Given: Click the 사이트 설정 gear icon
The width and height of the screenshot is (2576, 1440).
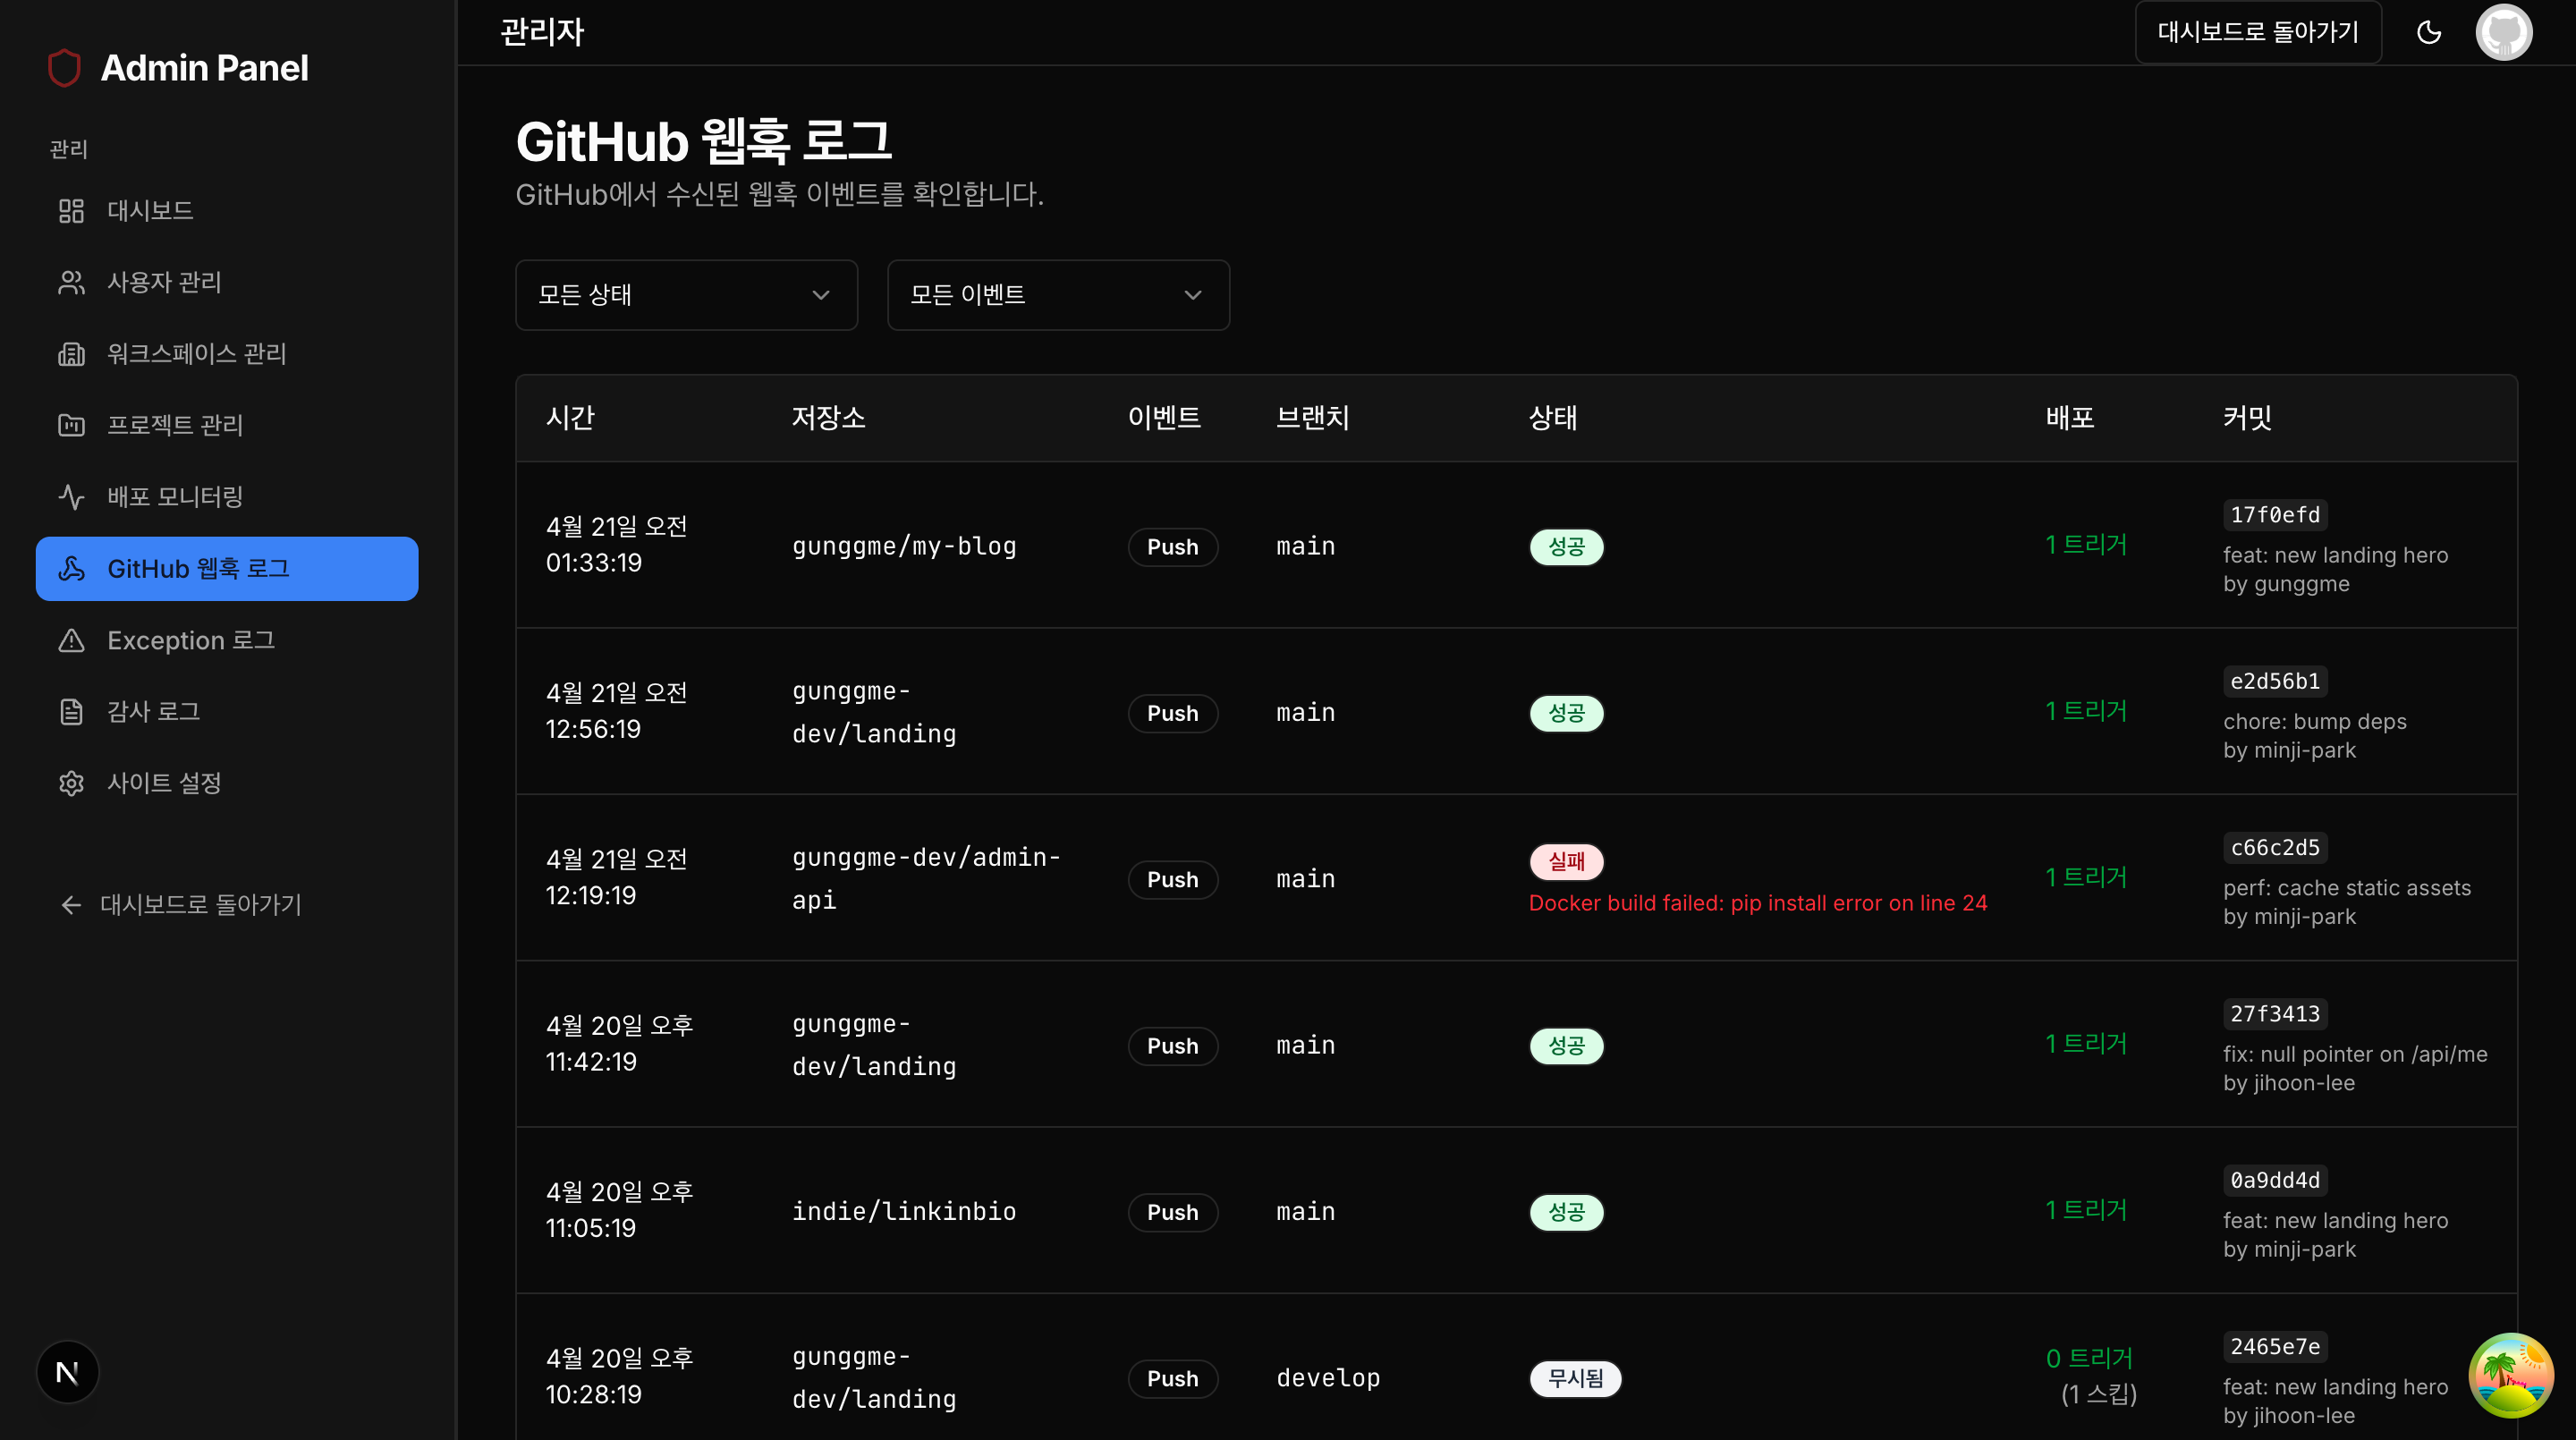Looking at the screenshot, I should coord(71,783).
